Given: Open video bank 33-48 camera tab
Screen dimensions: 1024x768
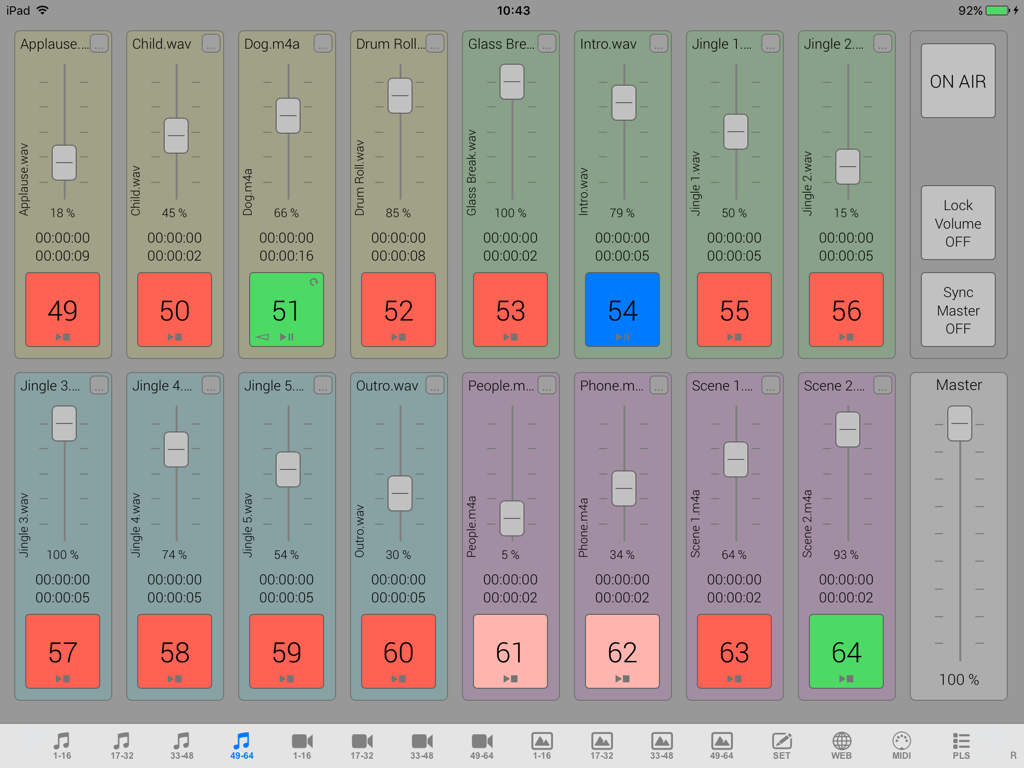Looking at the screenshot, I should point(422,746).
